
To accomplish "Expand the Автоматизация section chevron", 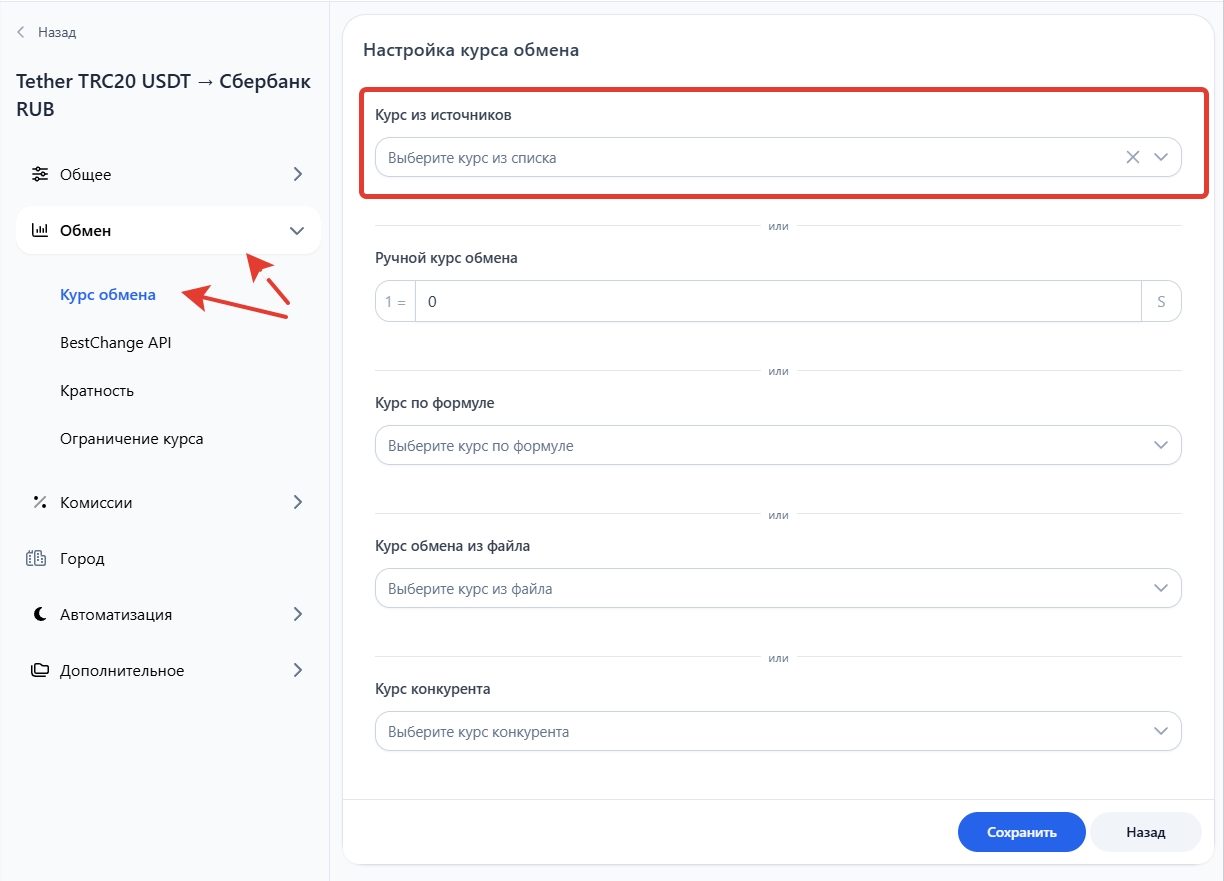I will pyautogui.click(x=297, y=614).
